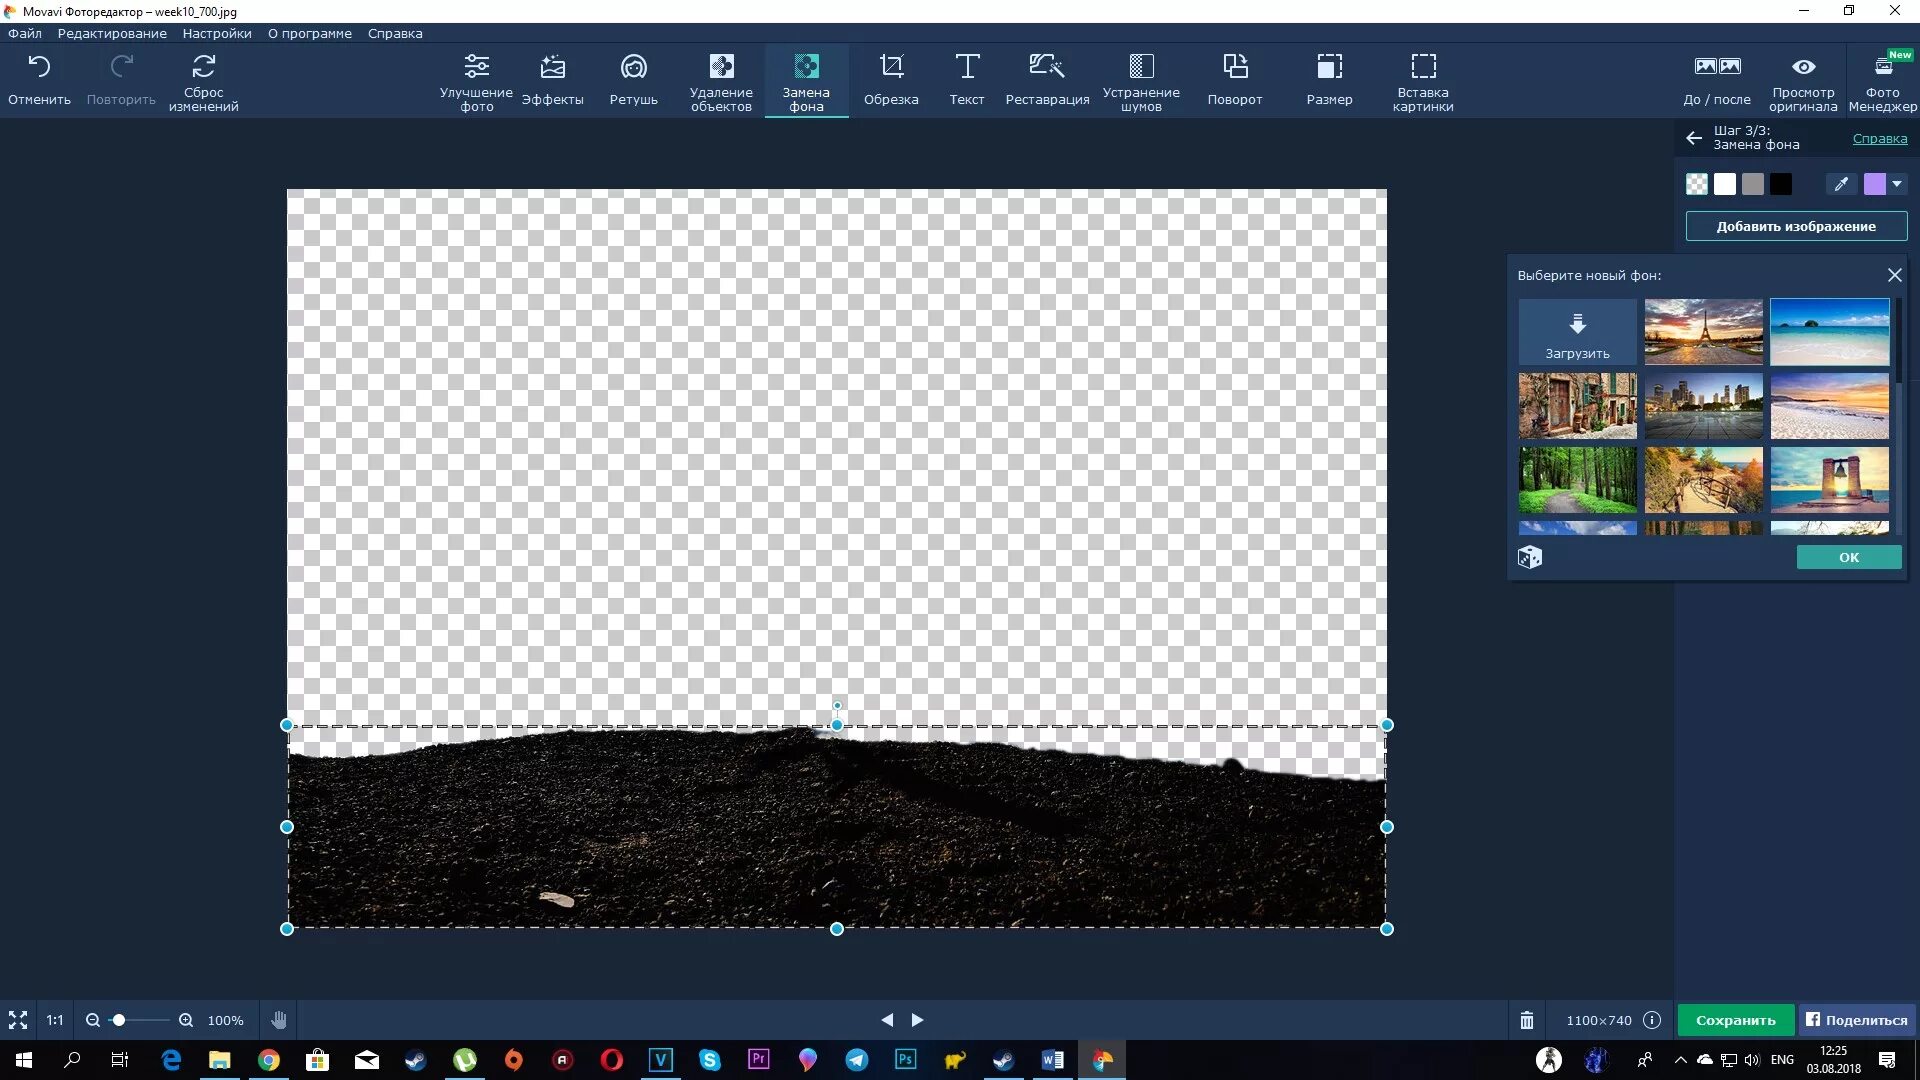Open the Rotate (Поворот) tool
1920x1080 pixels.
(x=1234, y=79)
